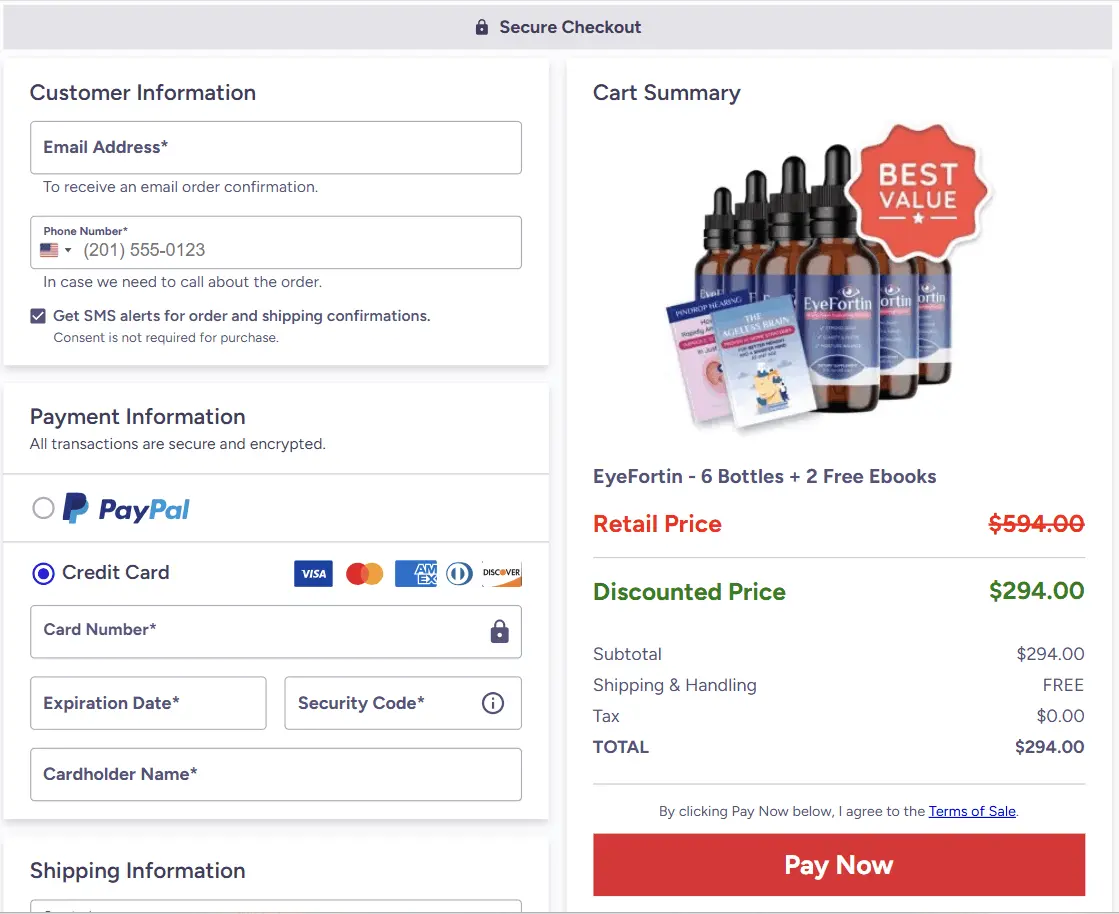Screen dimensions: 1119x914
Task: Click the security code info icon
Action: (x=492, y=703)
